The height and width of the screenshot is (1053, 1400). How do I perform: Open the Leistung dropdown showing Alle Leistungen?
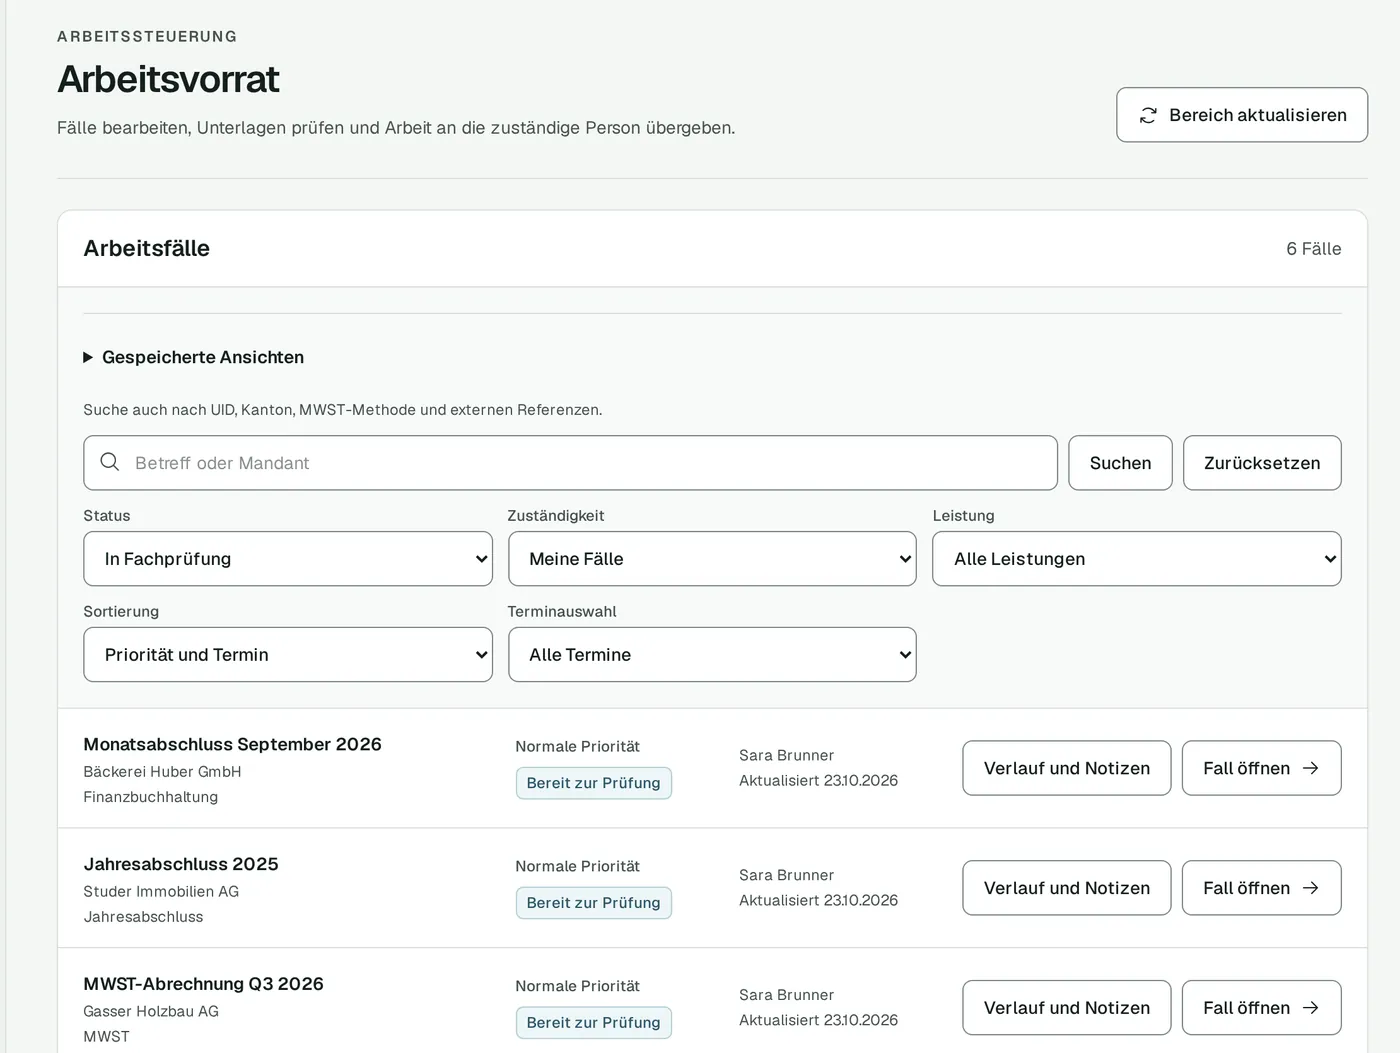pos(1137,559)
